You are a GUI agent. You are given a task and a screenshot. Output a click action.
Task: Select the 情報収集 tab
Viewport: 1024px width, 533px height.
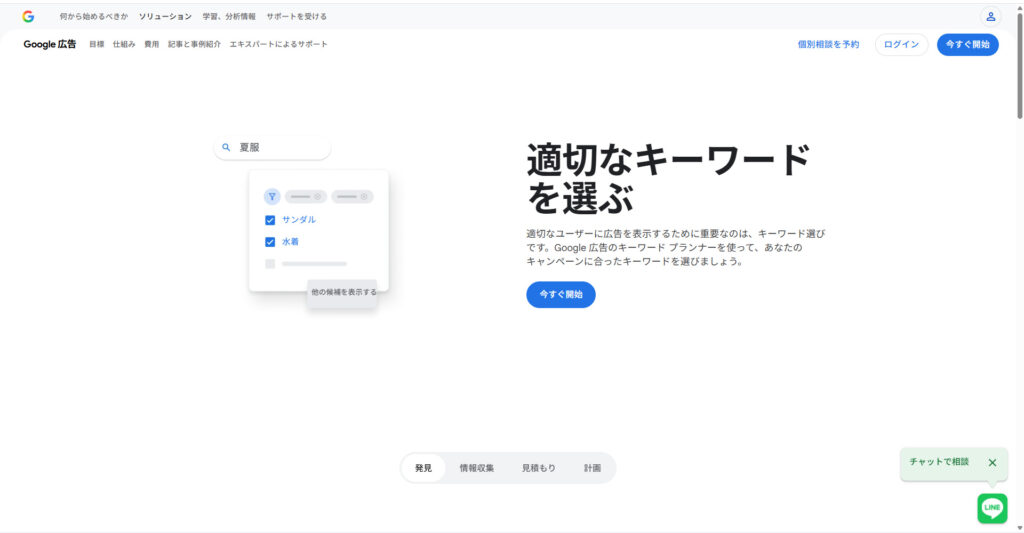[477, 468]
